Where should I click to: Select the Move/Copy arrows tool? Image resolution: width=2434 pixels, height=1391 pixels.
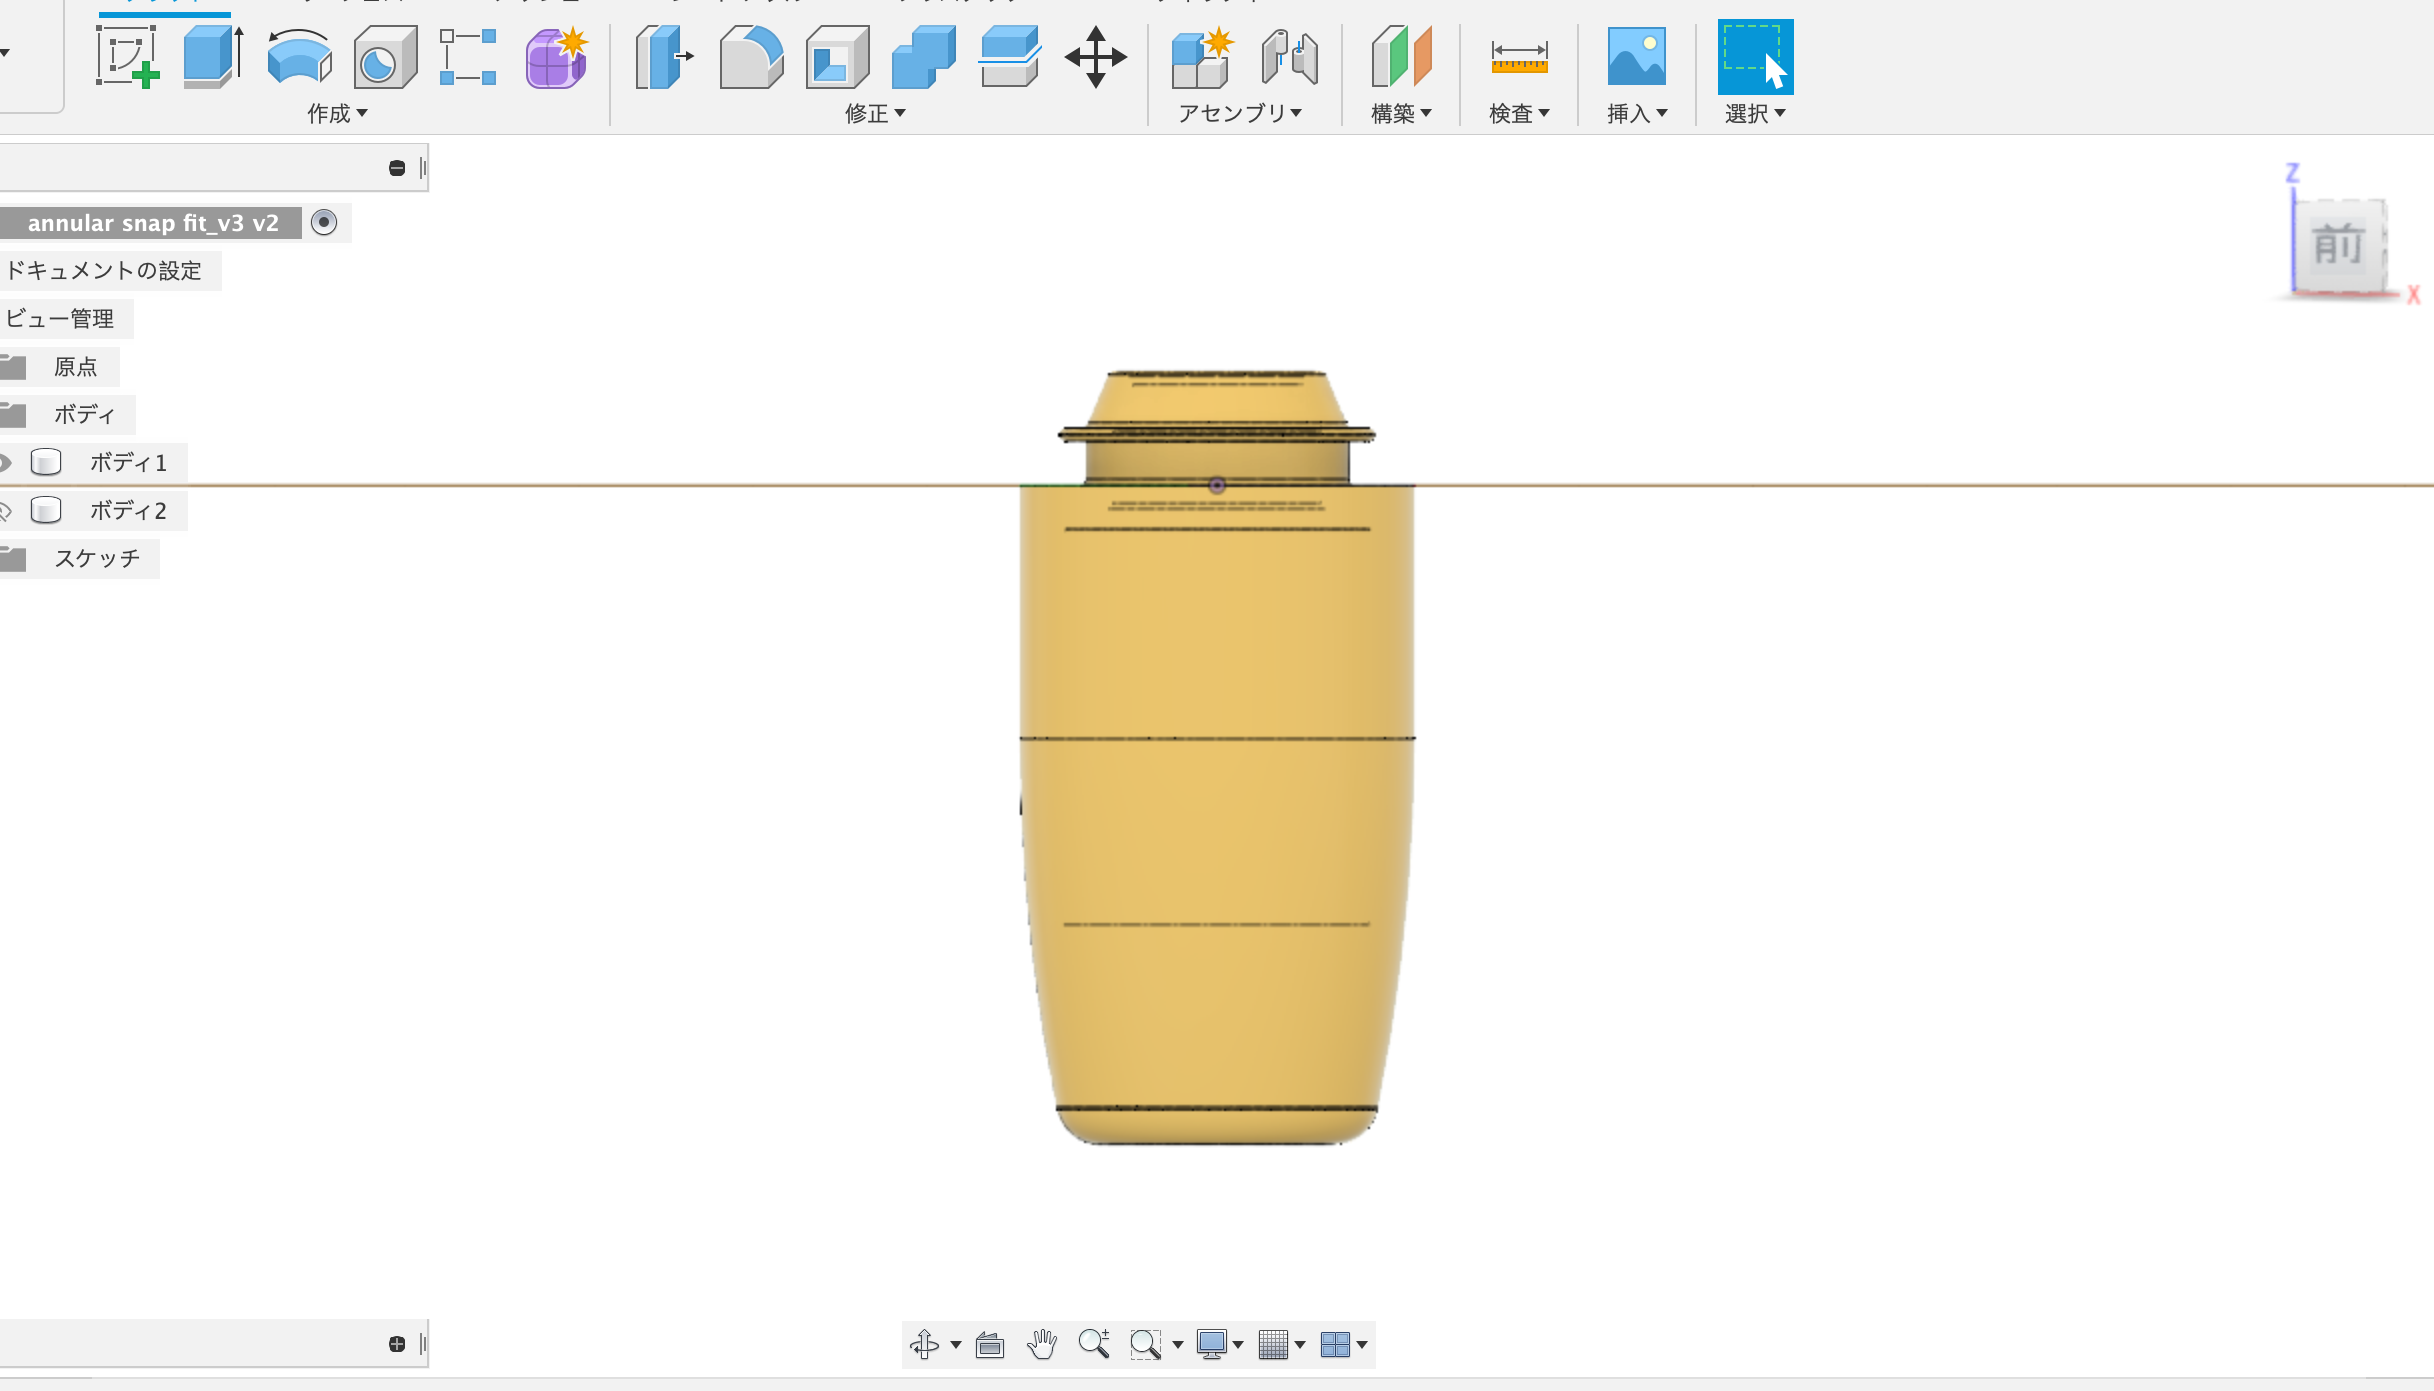coord(1095,57)
